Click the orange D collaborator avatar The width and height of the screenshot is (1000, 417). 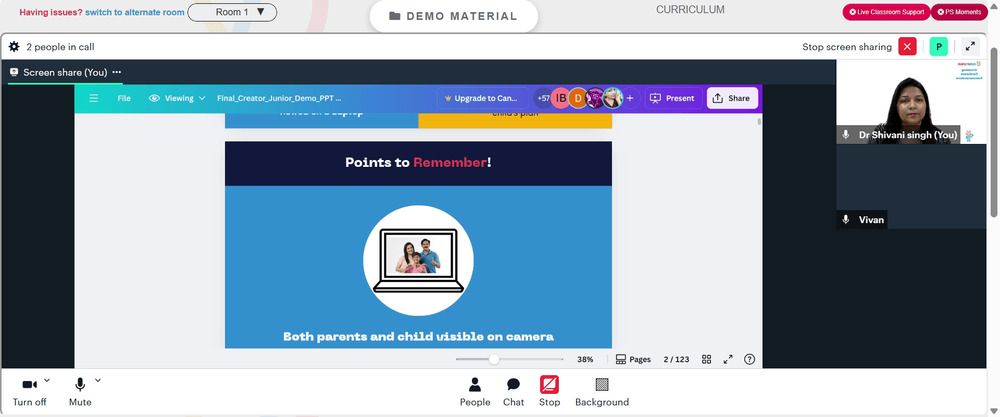pyautogui.click(x=578, y=98)
